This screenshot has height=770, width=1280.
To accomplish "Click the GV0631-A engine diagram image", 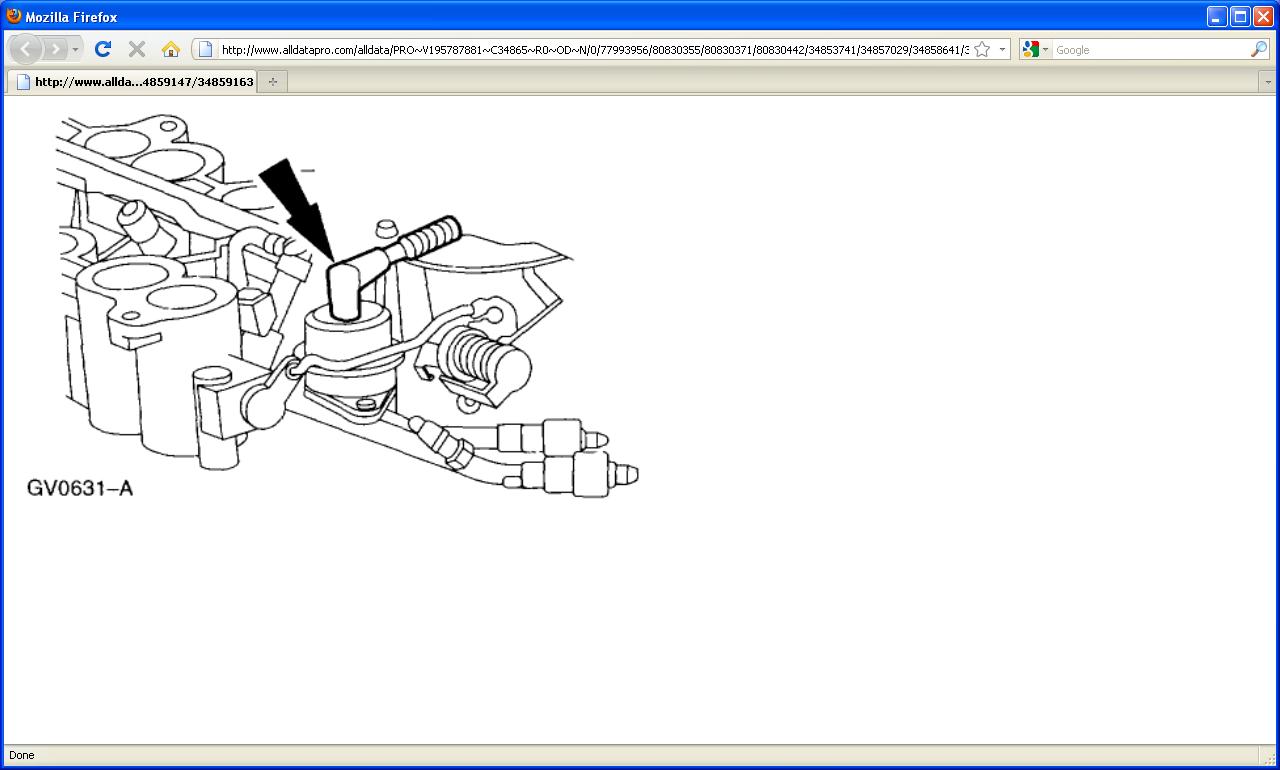I will click(333, 306).
